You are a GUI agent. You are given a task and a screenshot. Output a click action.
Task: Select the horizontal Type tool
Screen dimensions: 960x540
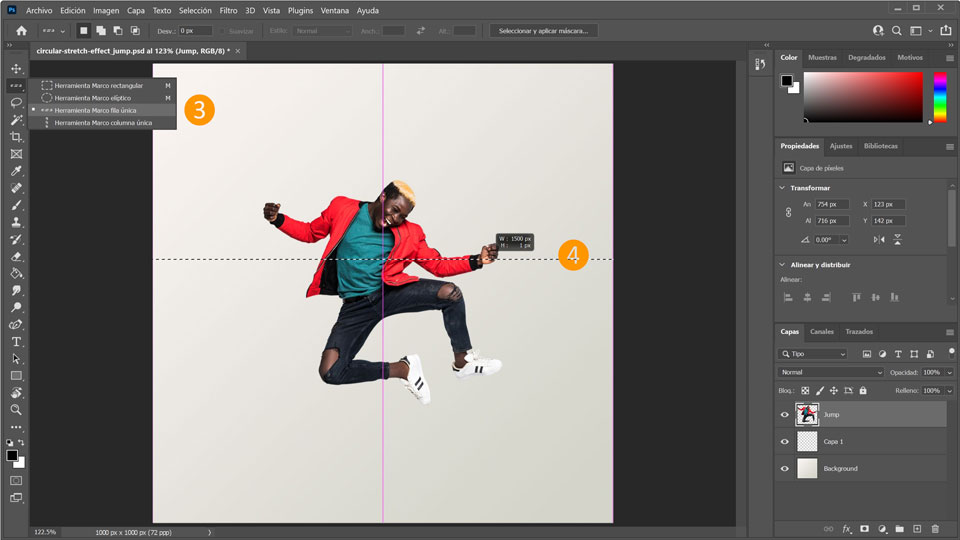point(16,341)
